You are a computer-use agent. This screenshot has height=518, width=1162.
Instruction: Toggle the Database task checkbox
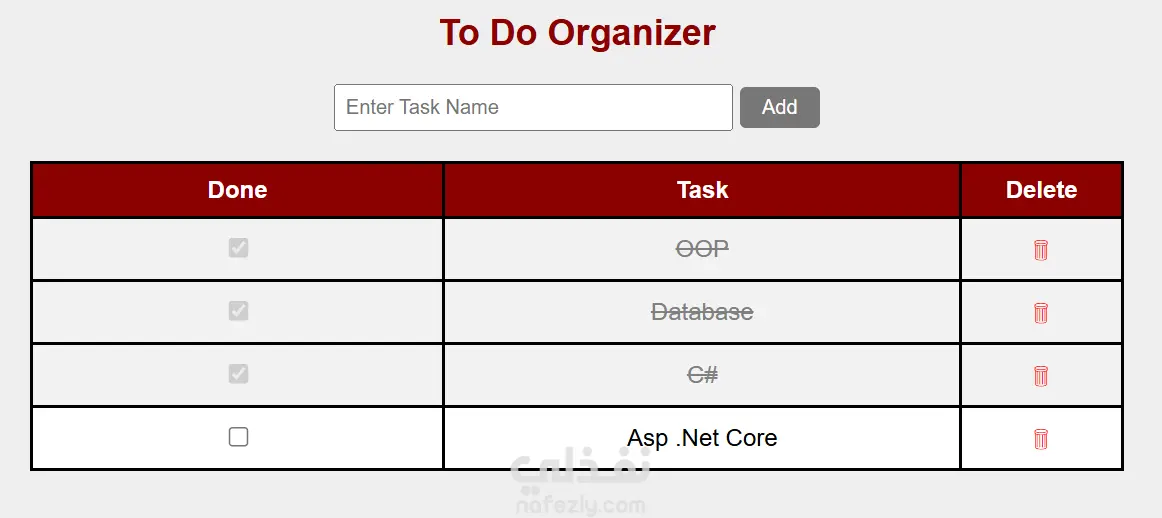point(238,311)
